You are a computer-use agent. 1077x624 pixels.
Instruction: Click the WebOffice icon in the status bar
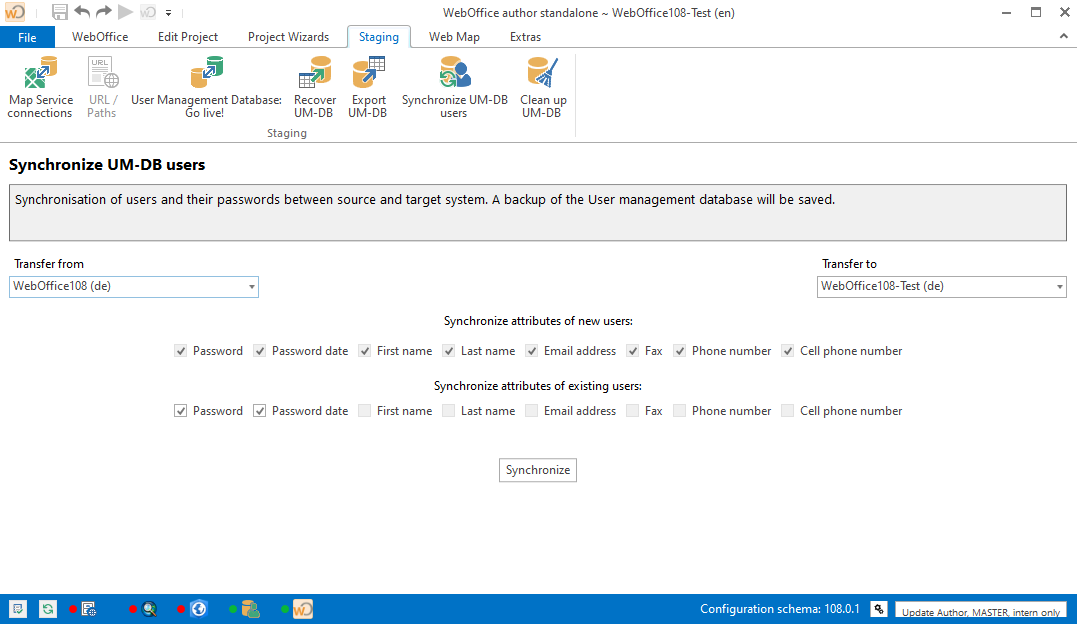point(302,608)
